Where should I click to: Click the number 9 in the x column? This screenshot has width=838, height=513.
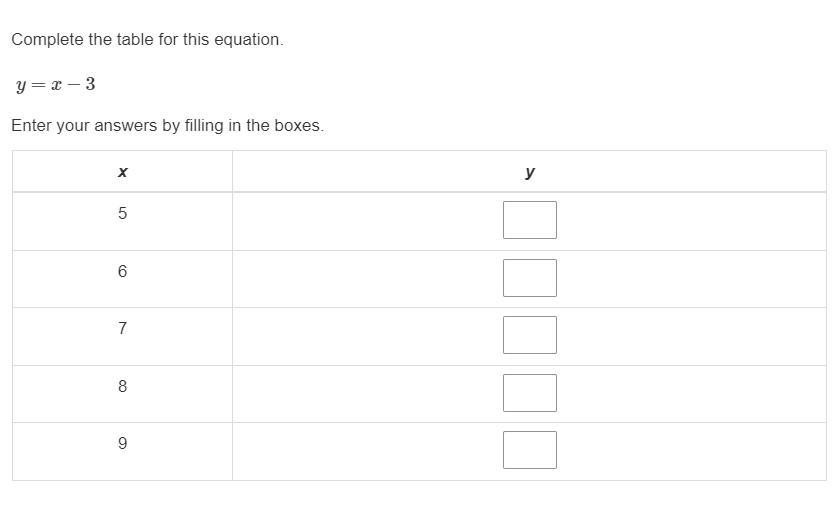[122, 444]
